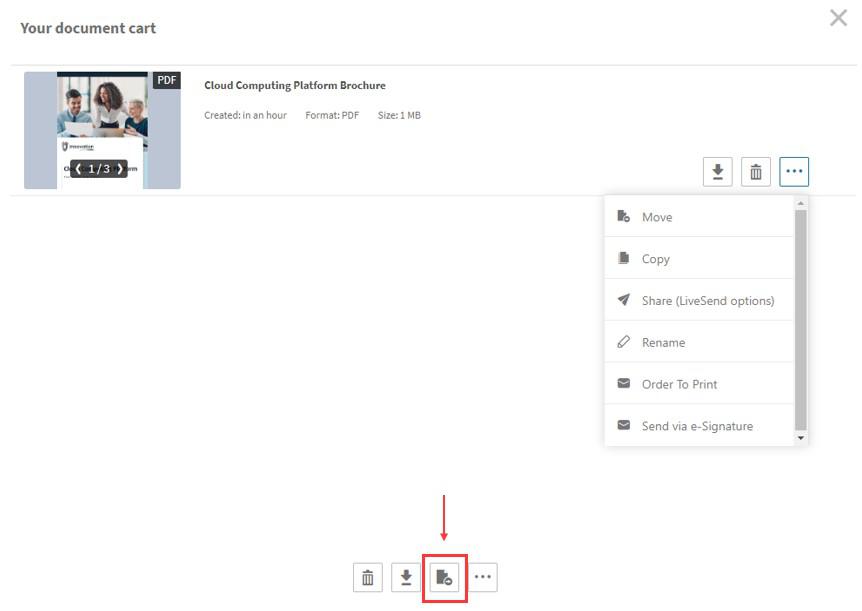This screenshot has width=862, height=611.
Task: Click the '1 / 3' page counter
Action: click(99, 169)
